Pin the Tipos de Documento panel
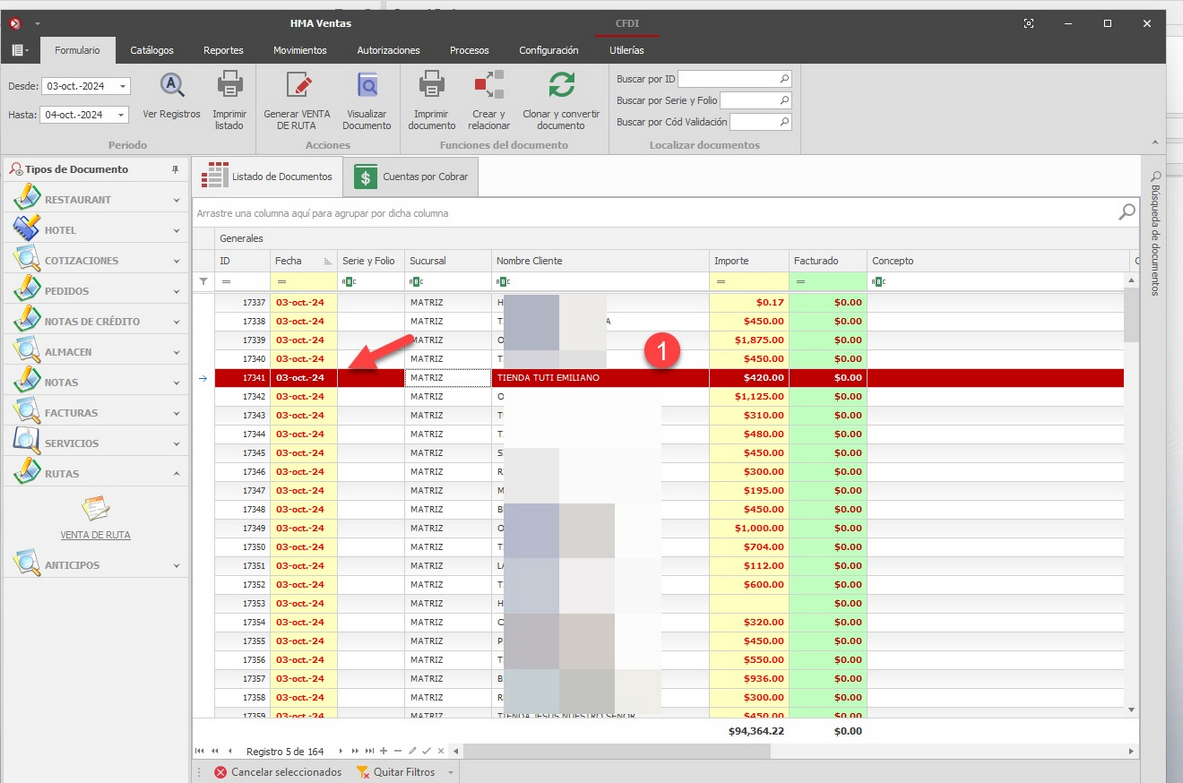 coord(175,170)
